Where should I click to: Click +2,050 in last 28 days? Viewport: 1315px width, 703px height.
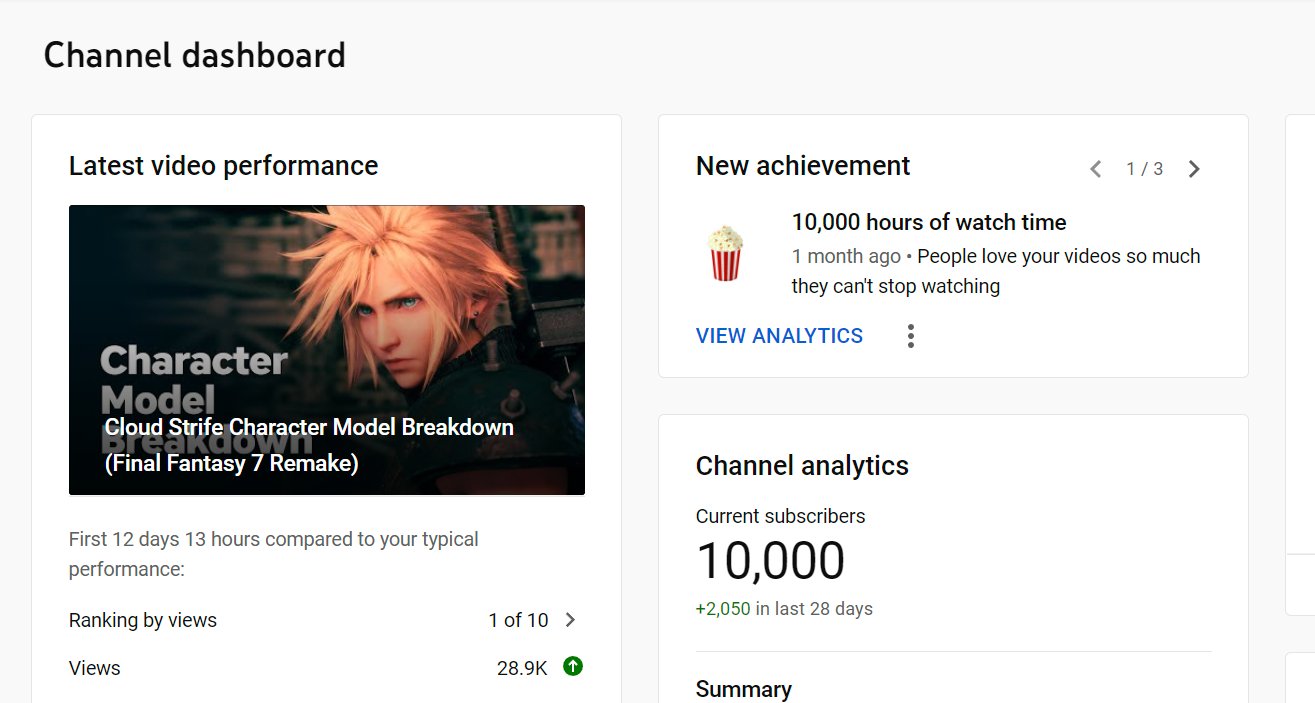pyautogui.click(x=784, y=609)
